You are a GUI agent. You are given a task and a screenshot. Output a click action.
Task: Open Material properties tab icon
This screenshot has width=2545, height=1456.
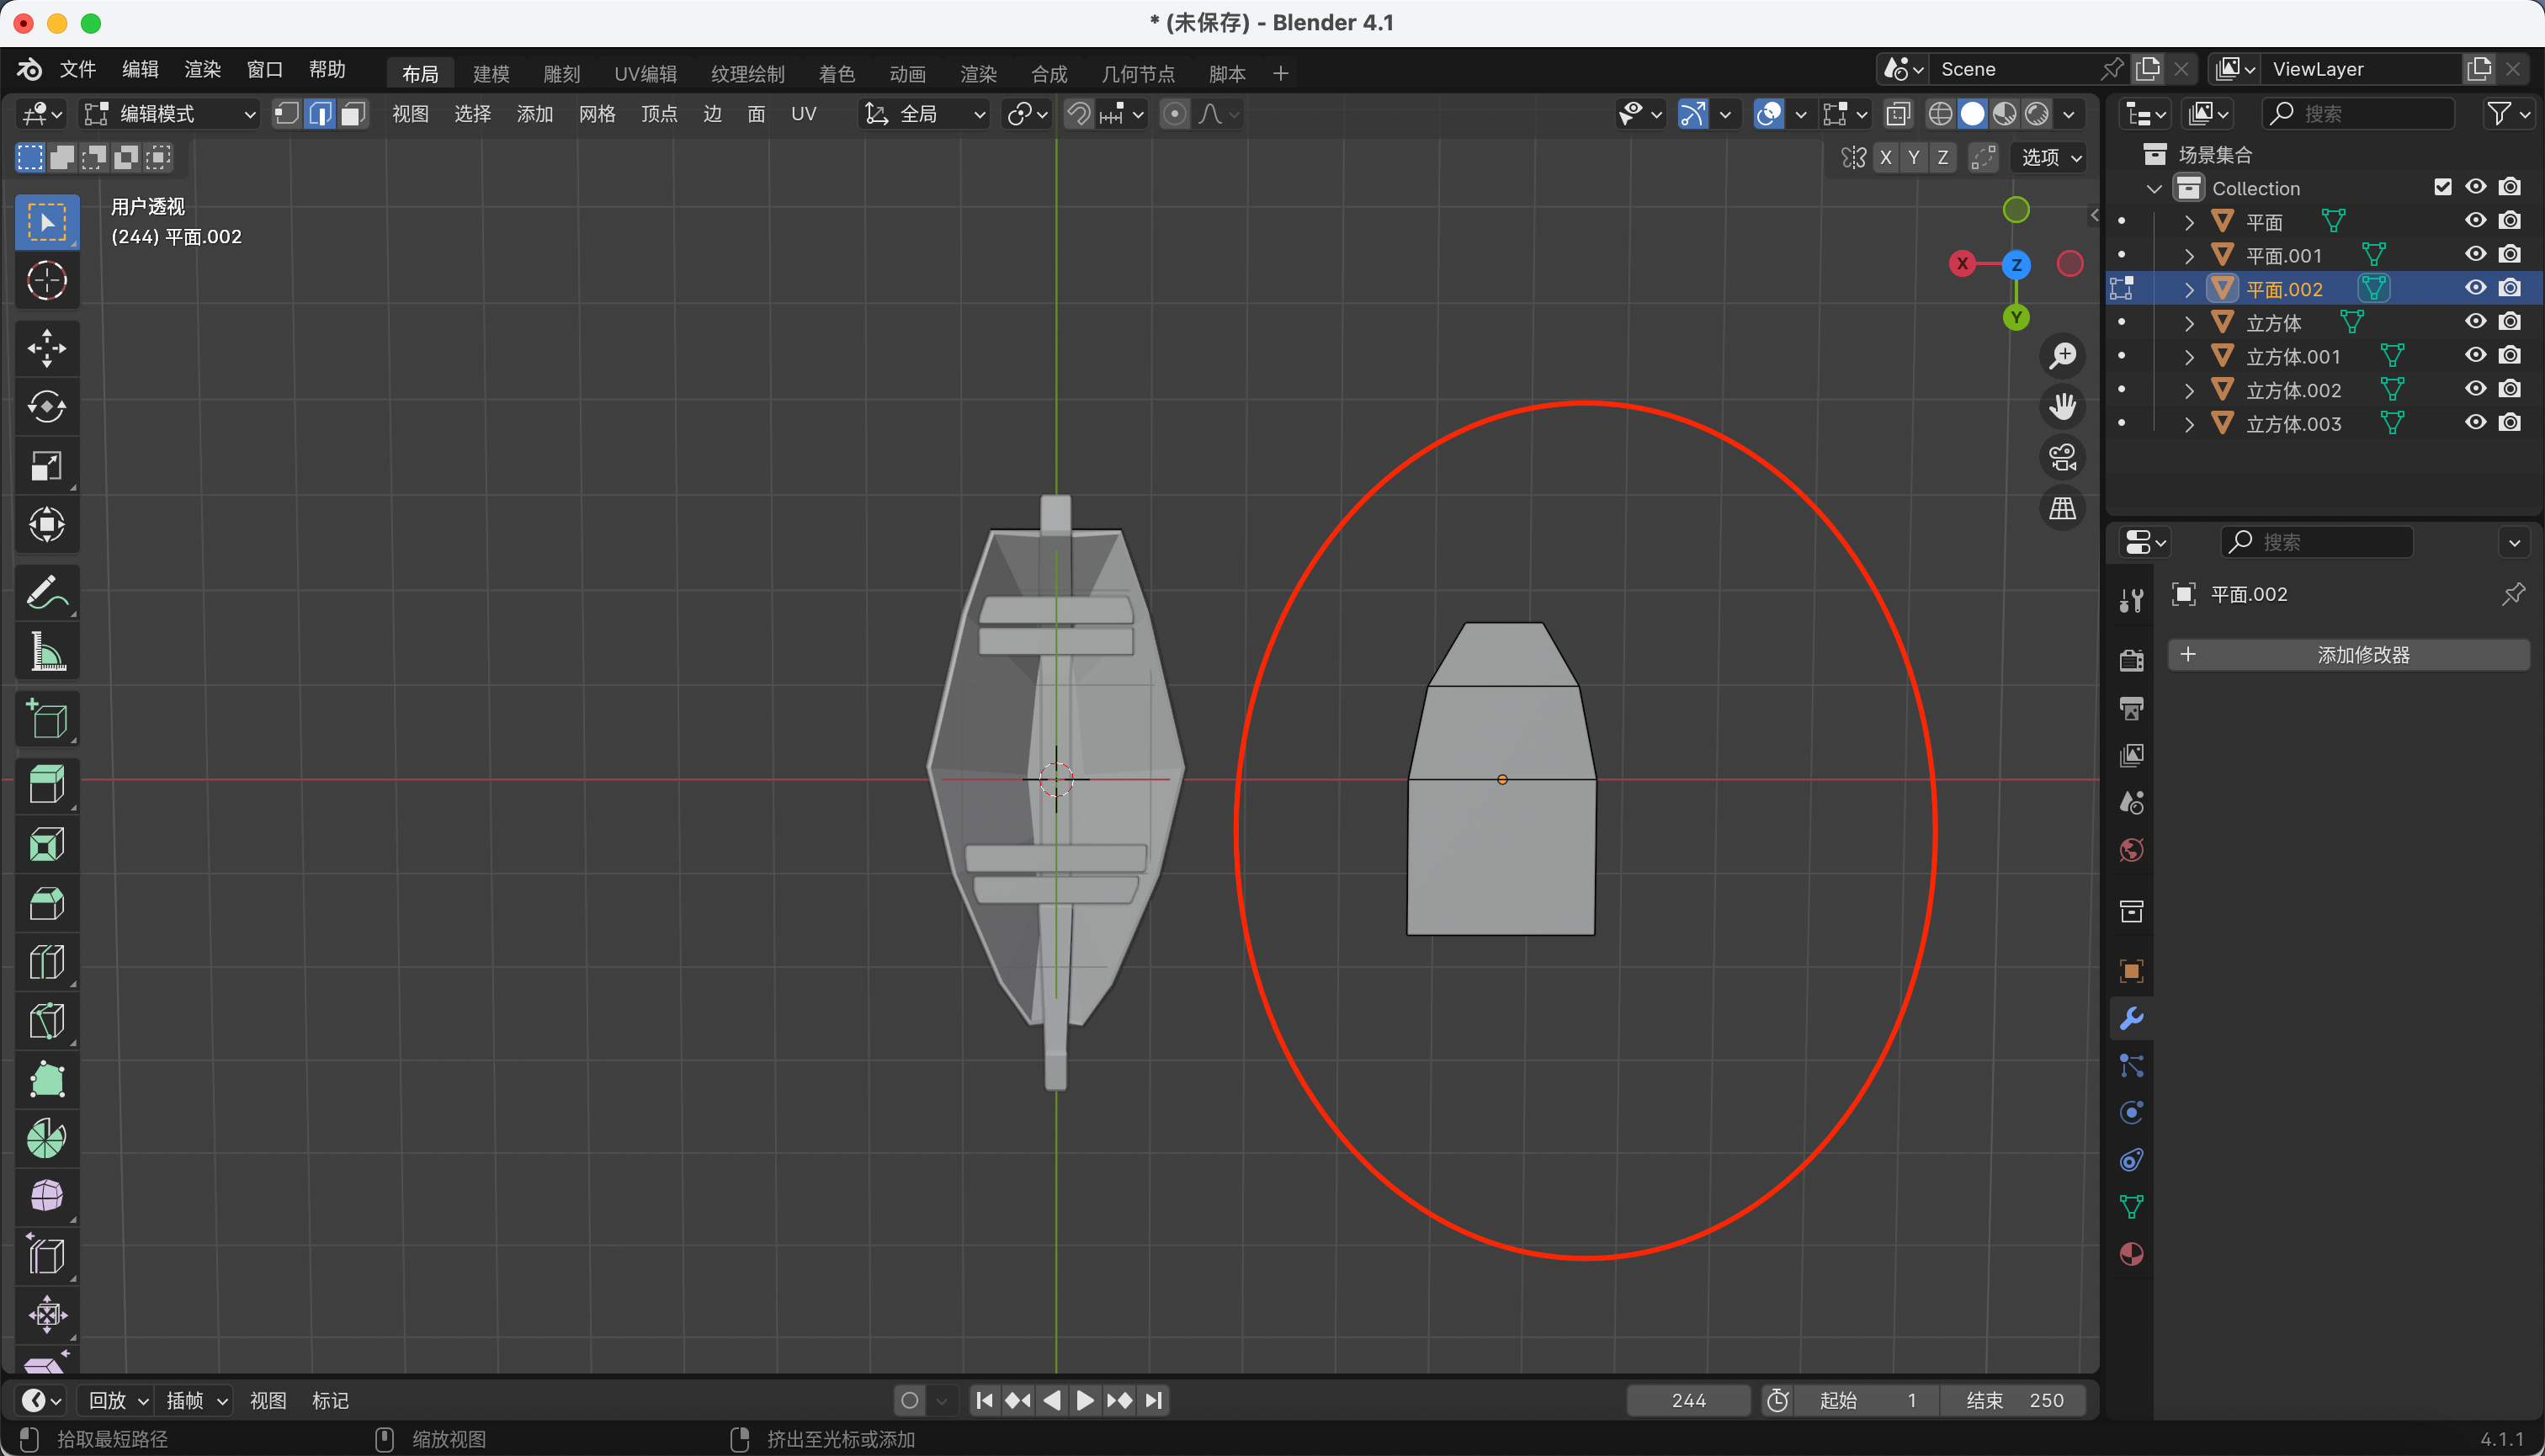[x=2131, y=1254]
